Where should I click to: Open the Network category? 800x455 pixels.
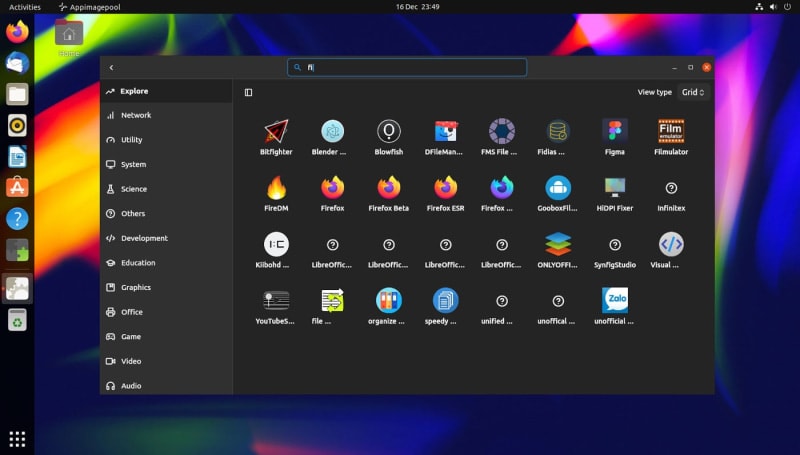[135, 115]
